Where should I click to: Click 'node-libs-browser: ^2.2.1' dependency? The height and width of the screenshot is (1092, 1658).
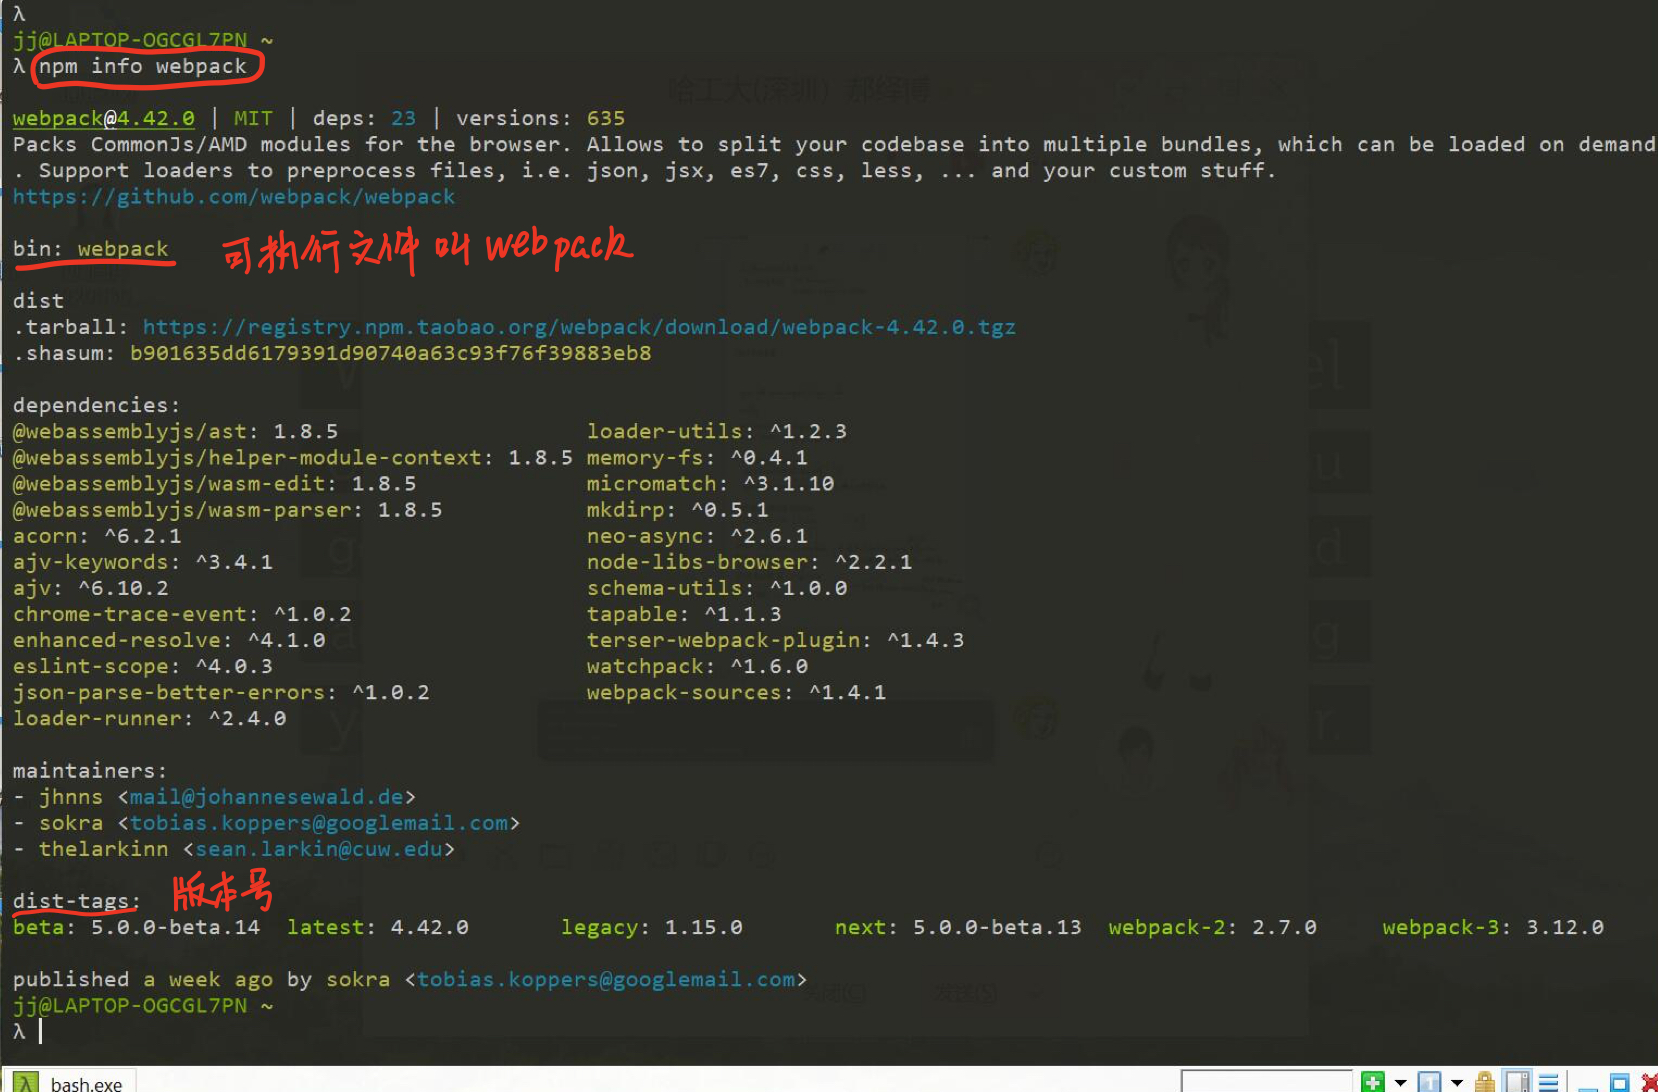[x=749, y=562]
